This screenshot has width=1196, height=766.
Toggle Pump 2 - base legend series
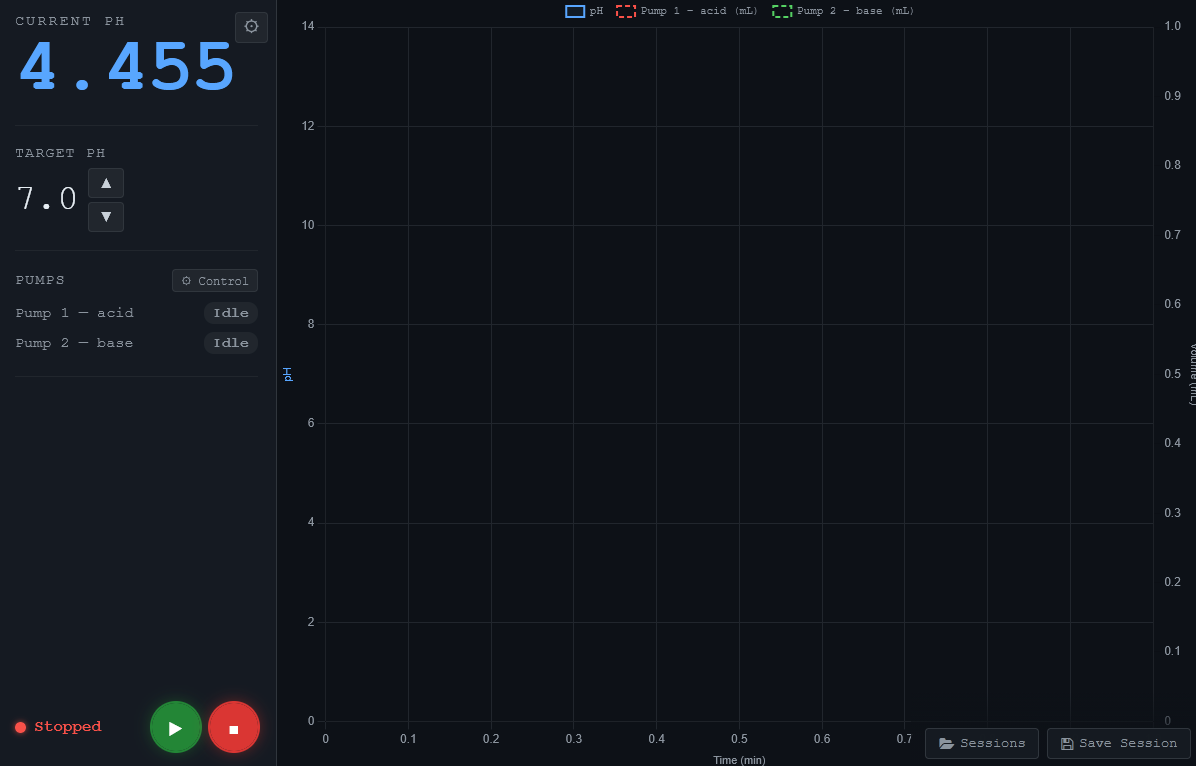tap(843, 11)
